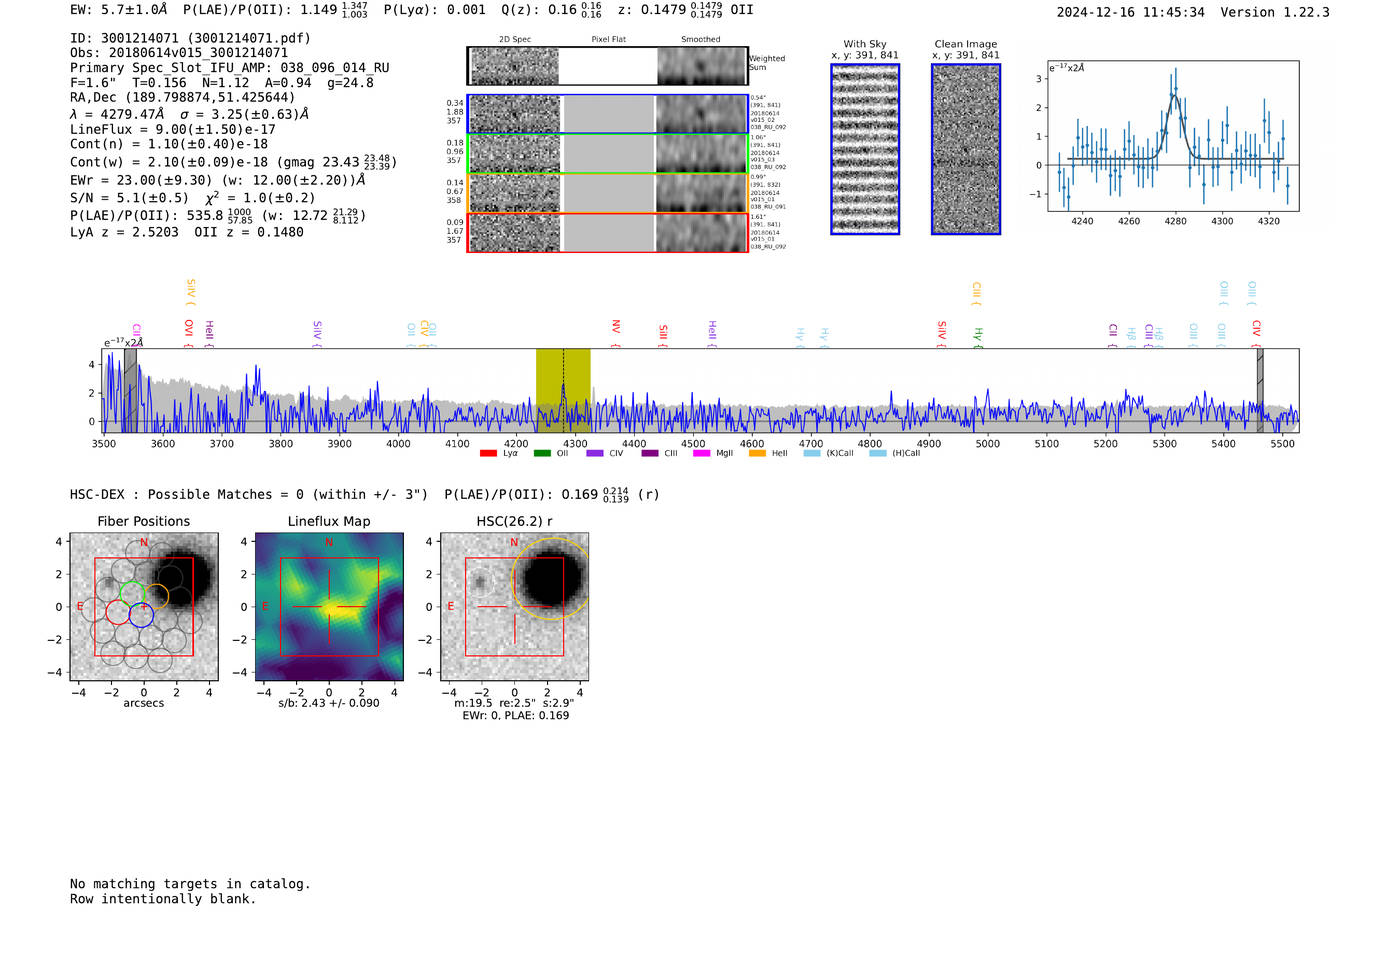1400x953 pixels.
Task: Click the HSC(26.2) r image
Action: (x=514, y=607)
